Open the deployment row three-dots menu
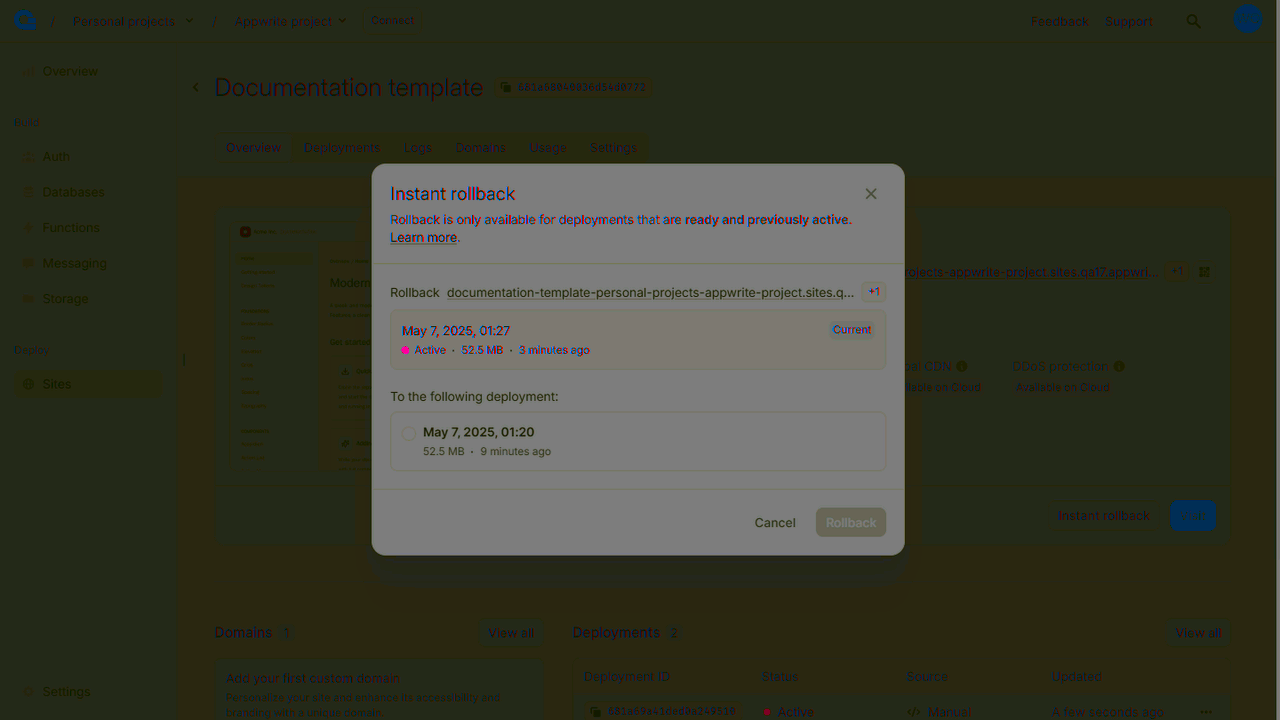 (x=1205, y=712)
